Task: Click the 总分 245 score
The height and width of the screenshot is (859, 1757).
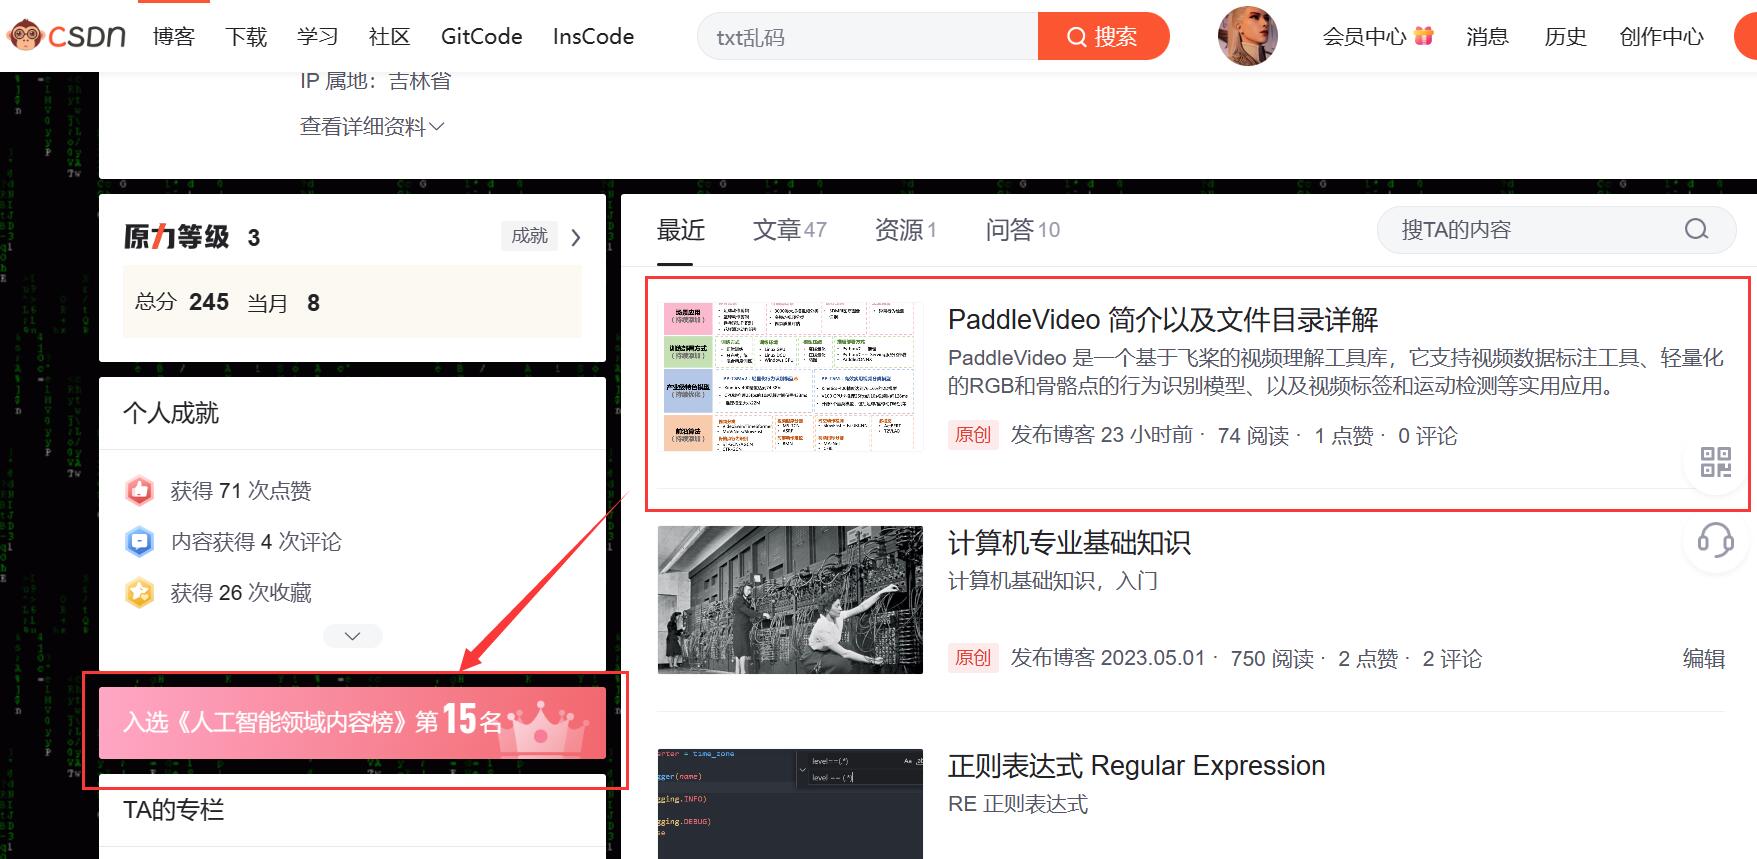Action: 182,302
